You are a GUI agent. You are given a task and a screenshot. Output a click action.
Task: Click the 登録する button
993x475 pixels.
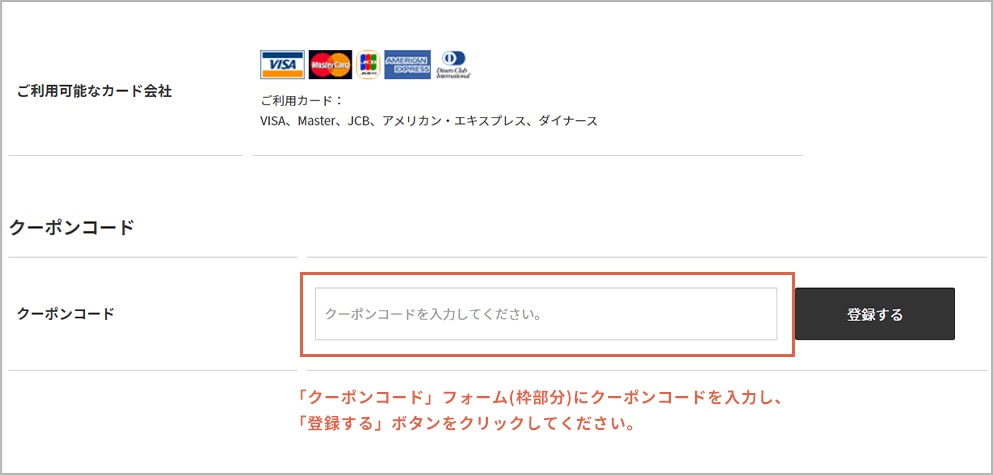tap(875, 314)
